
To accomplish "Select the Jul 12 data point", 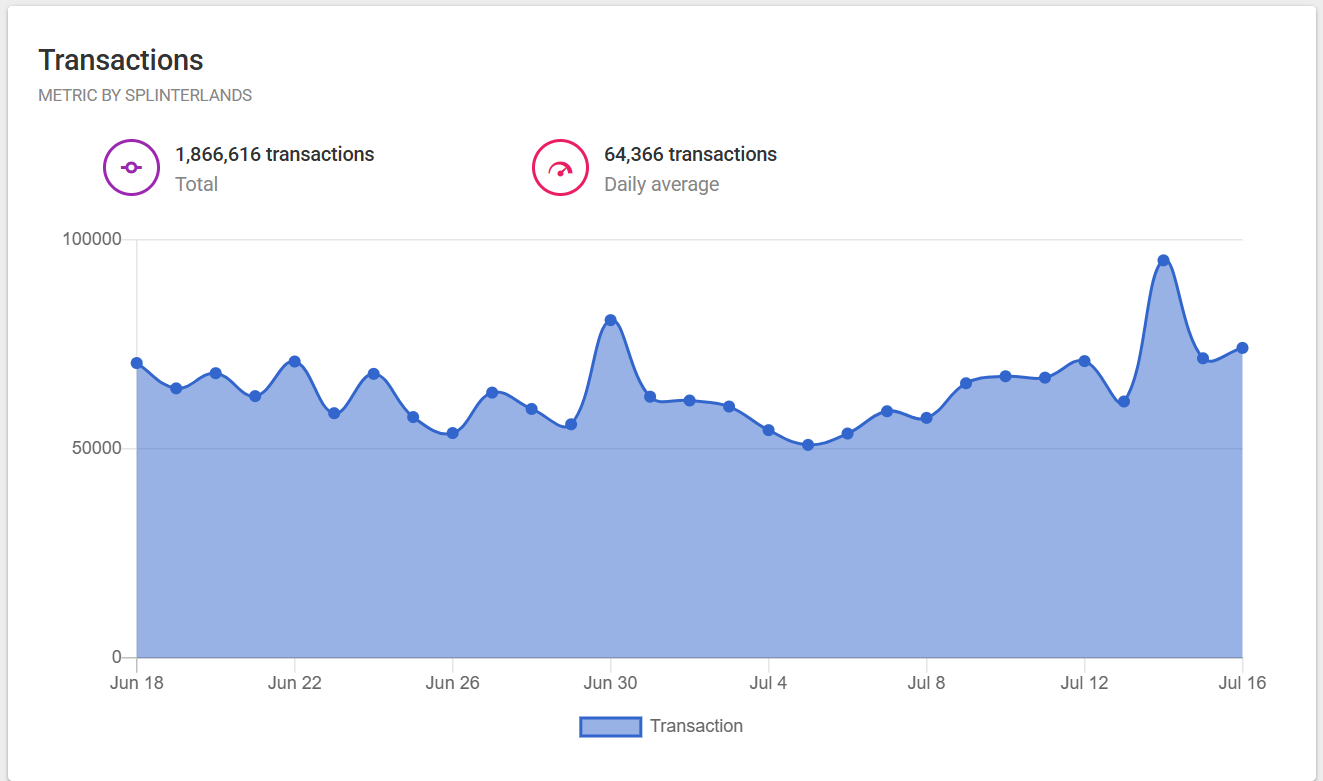I will tap(1084, 361).
